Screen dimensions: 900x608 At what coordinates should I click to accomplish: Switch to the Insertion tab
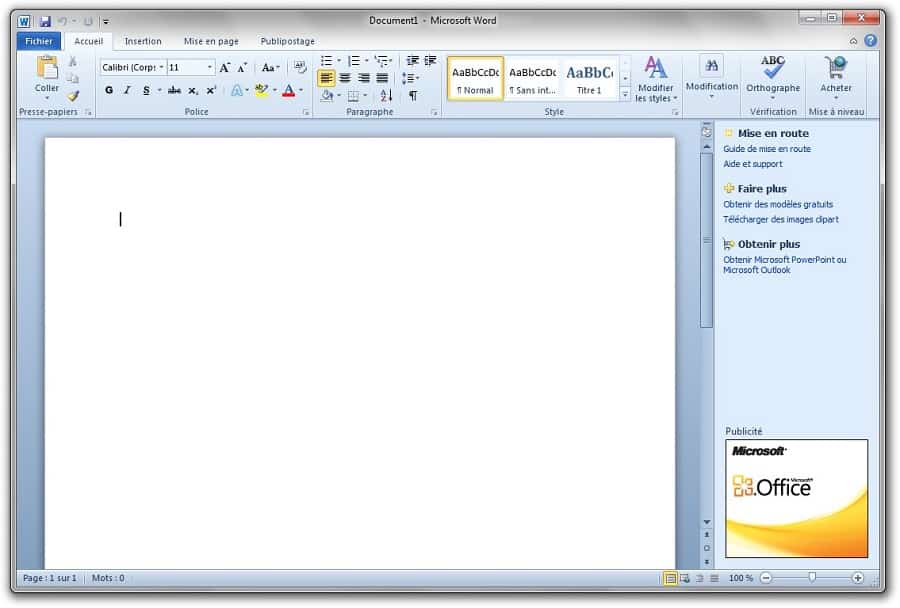(143, 41)
